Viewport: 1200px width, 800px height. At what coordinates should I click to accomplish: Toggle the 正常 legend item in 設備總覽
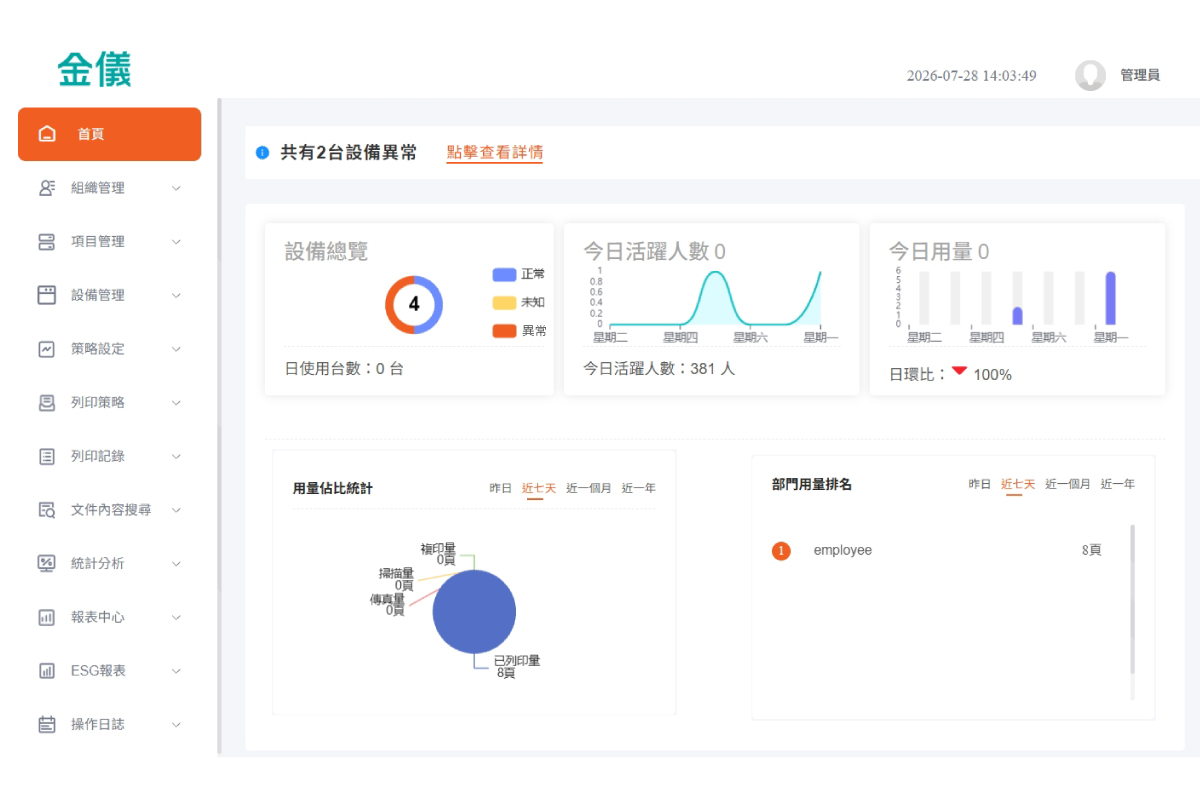(x=519, y=274)
